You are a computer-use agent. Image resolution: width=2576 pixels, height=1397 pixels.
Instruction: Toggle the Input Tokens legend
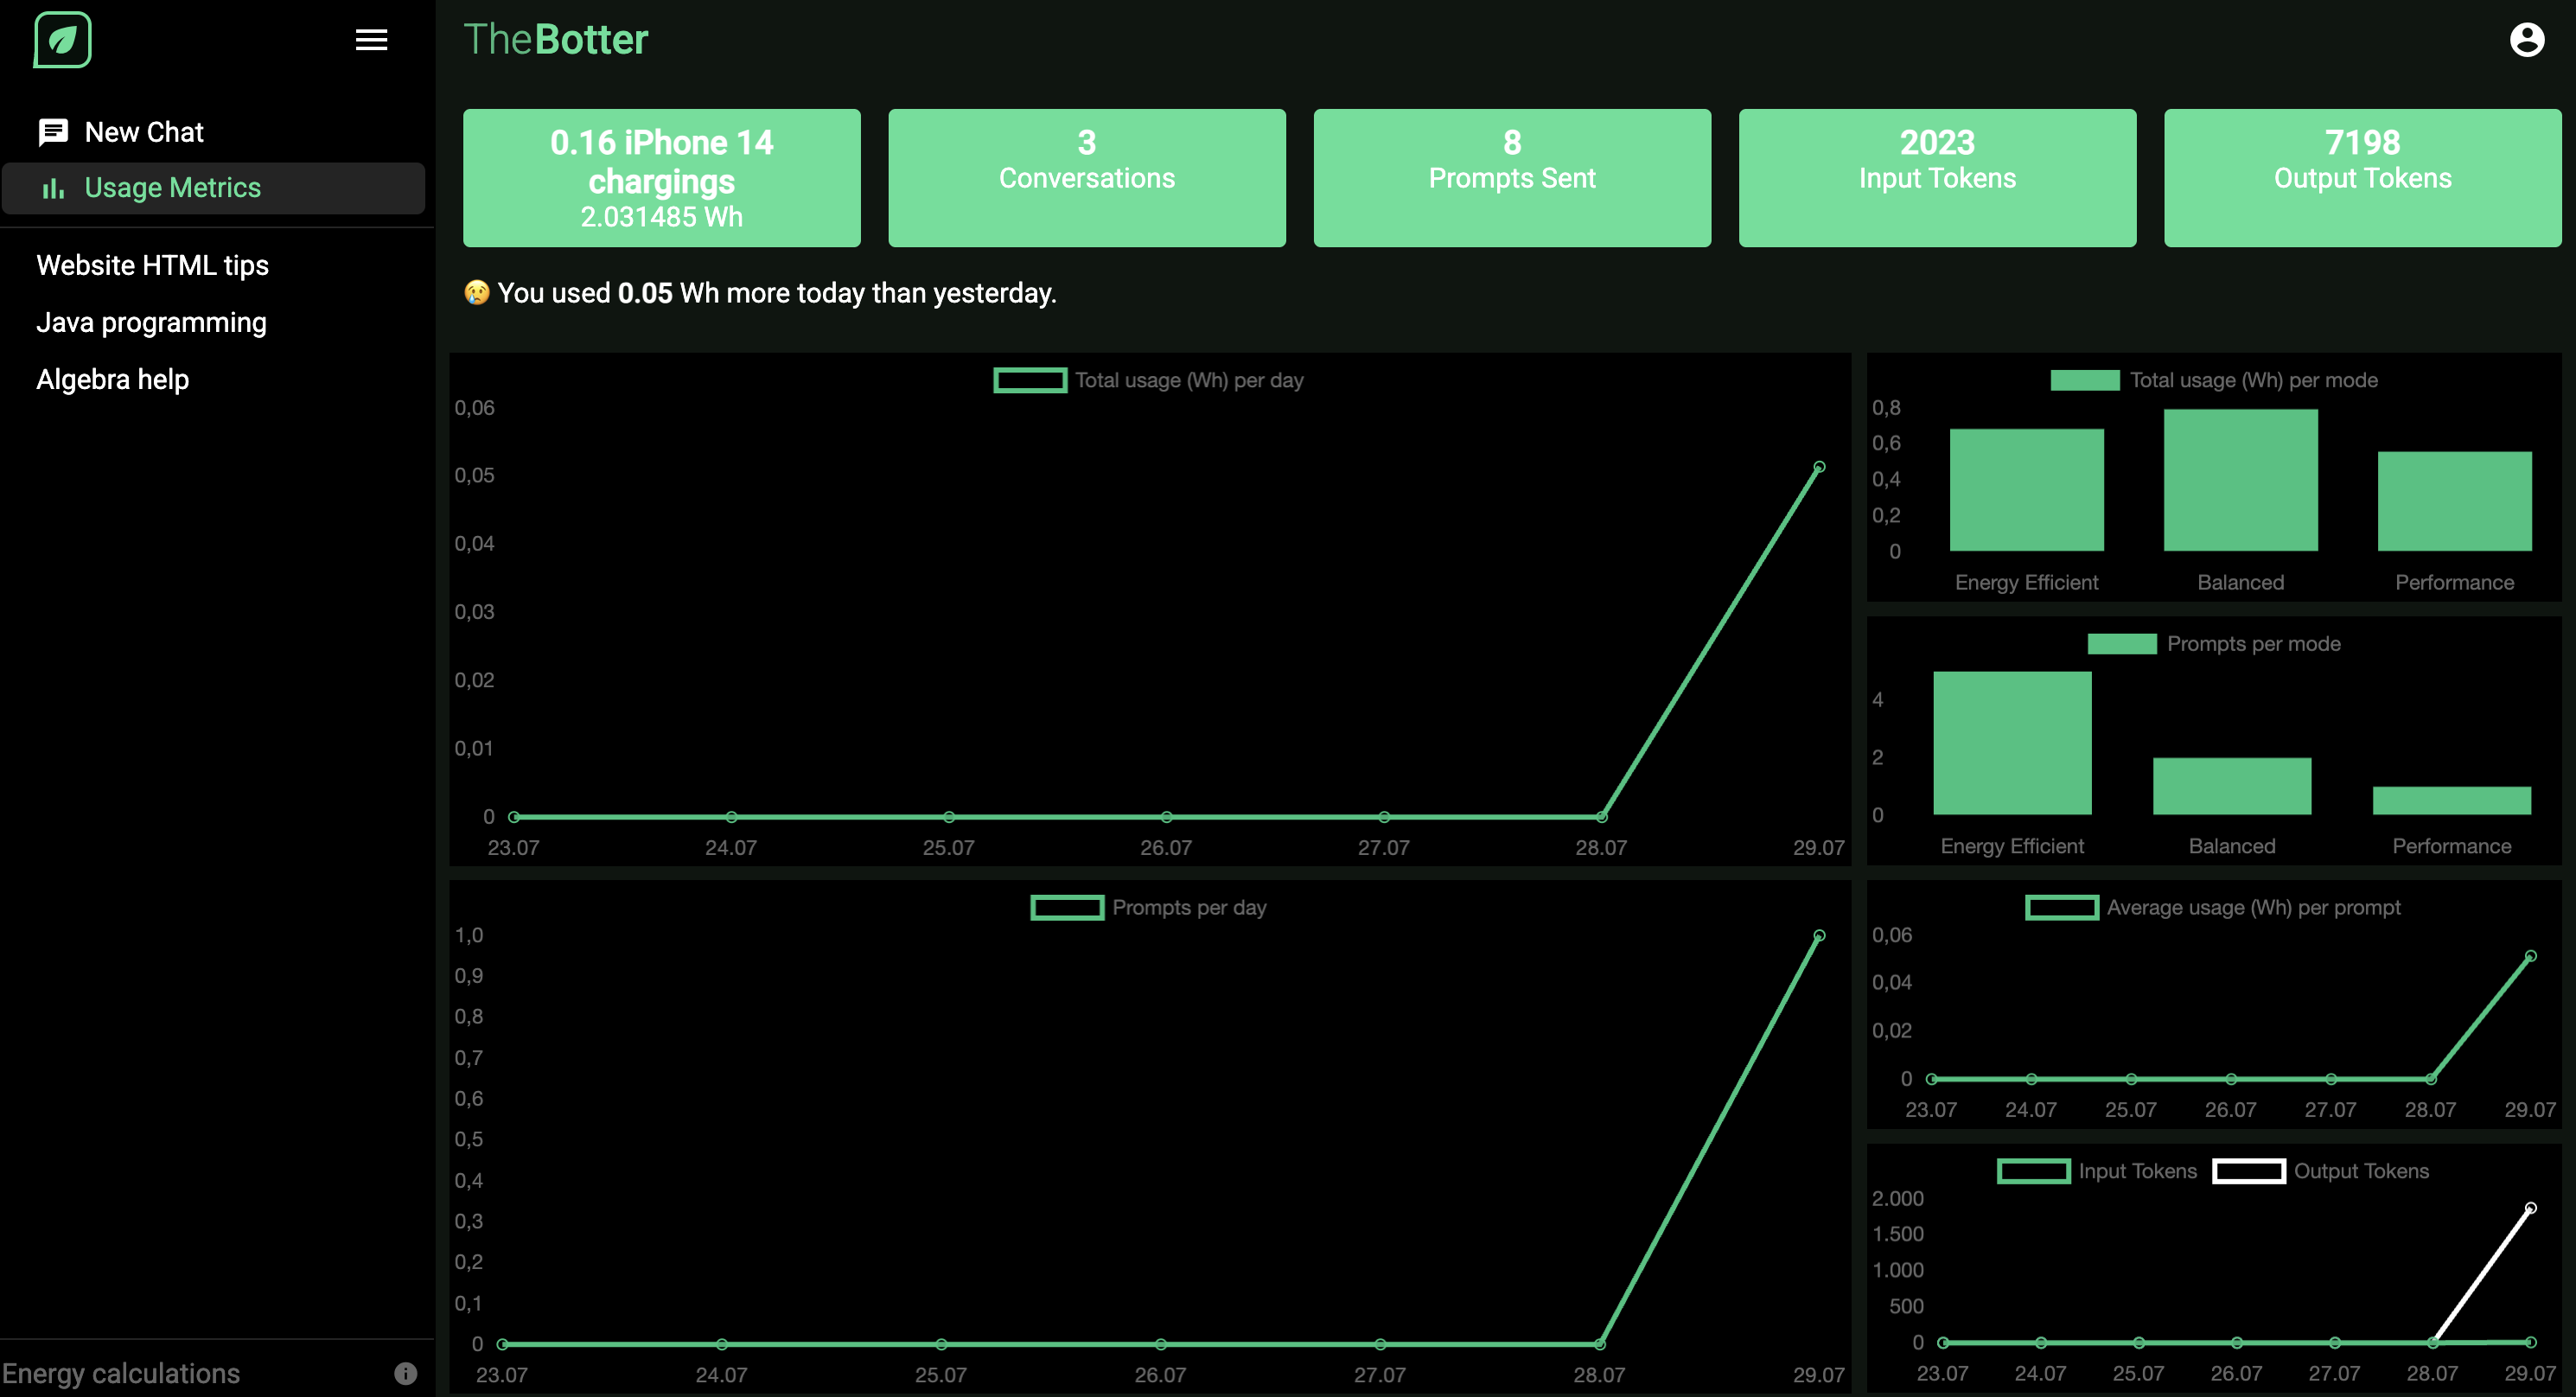point(2097,1171)
